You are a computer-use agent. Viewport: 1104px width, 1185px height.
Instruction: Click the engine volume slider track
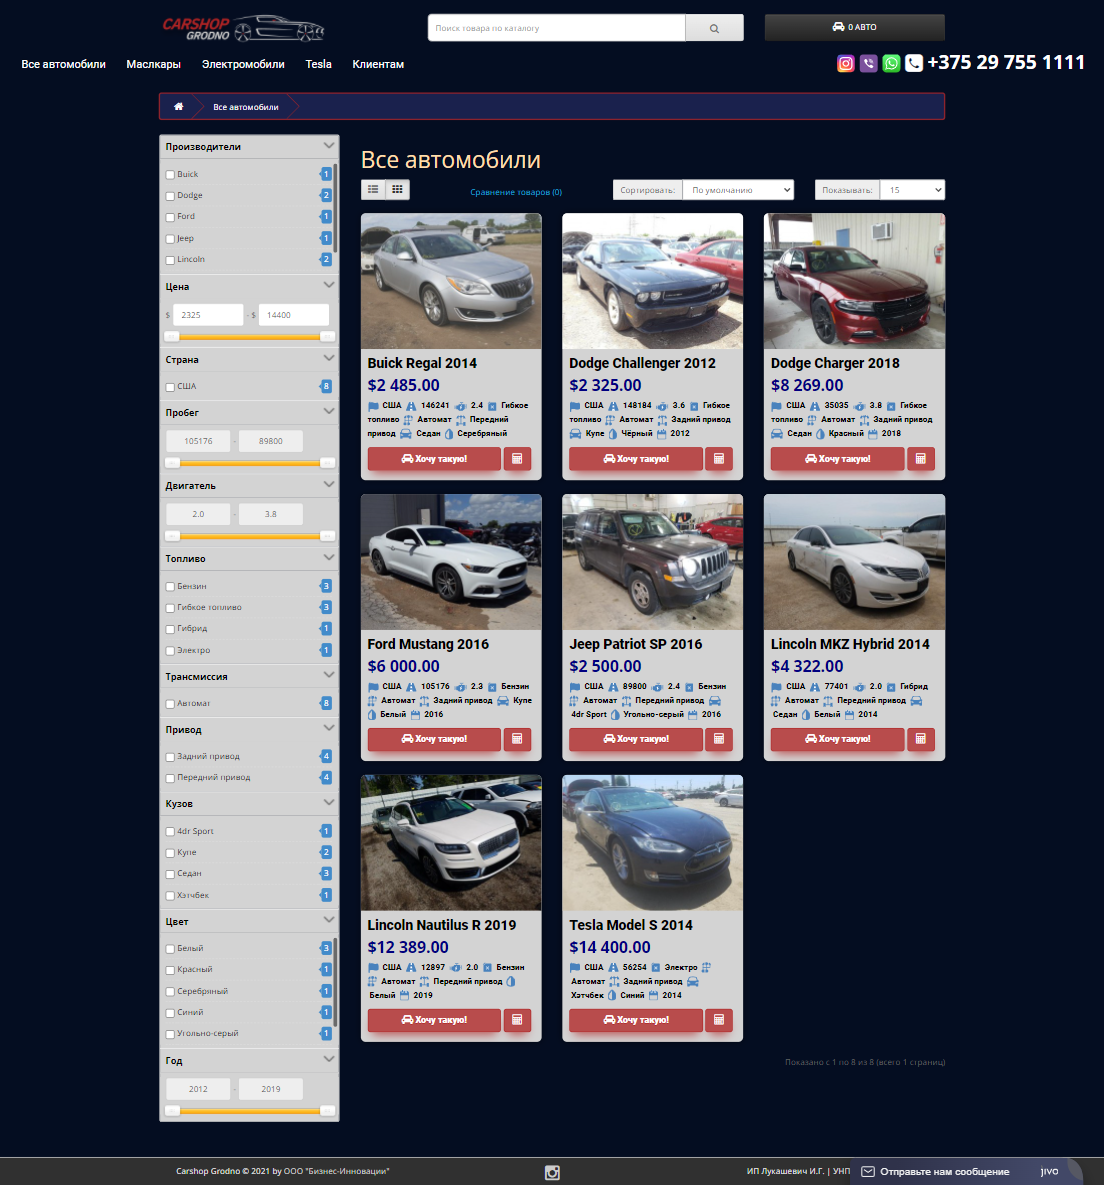(x=249, y=536)
